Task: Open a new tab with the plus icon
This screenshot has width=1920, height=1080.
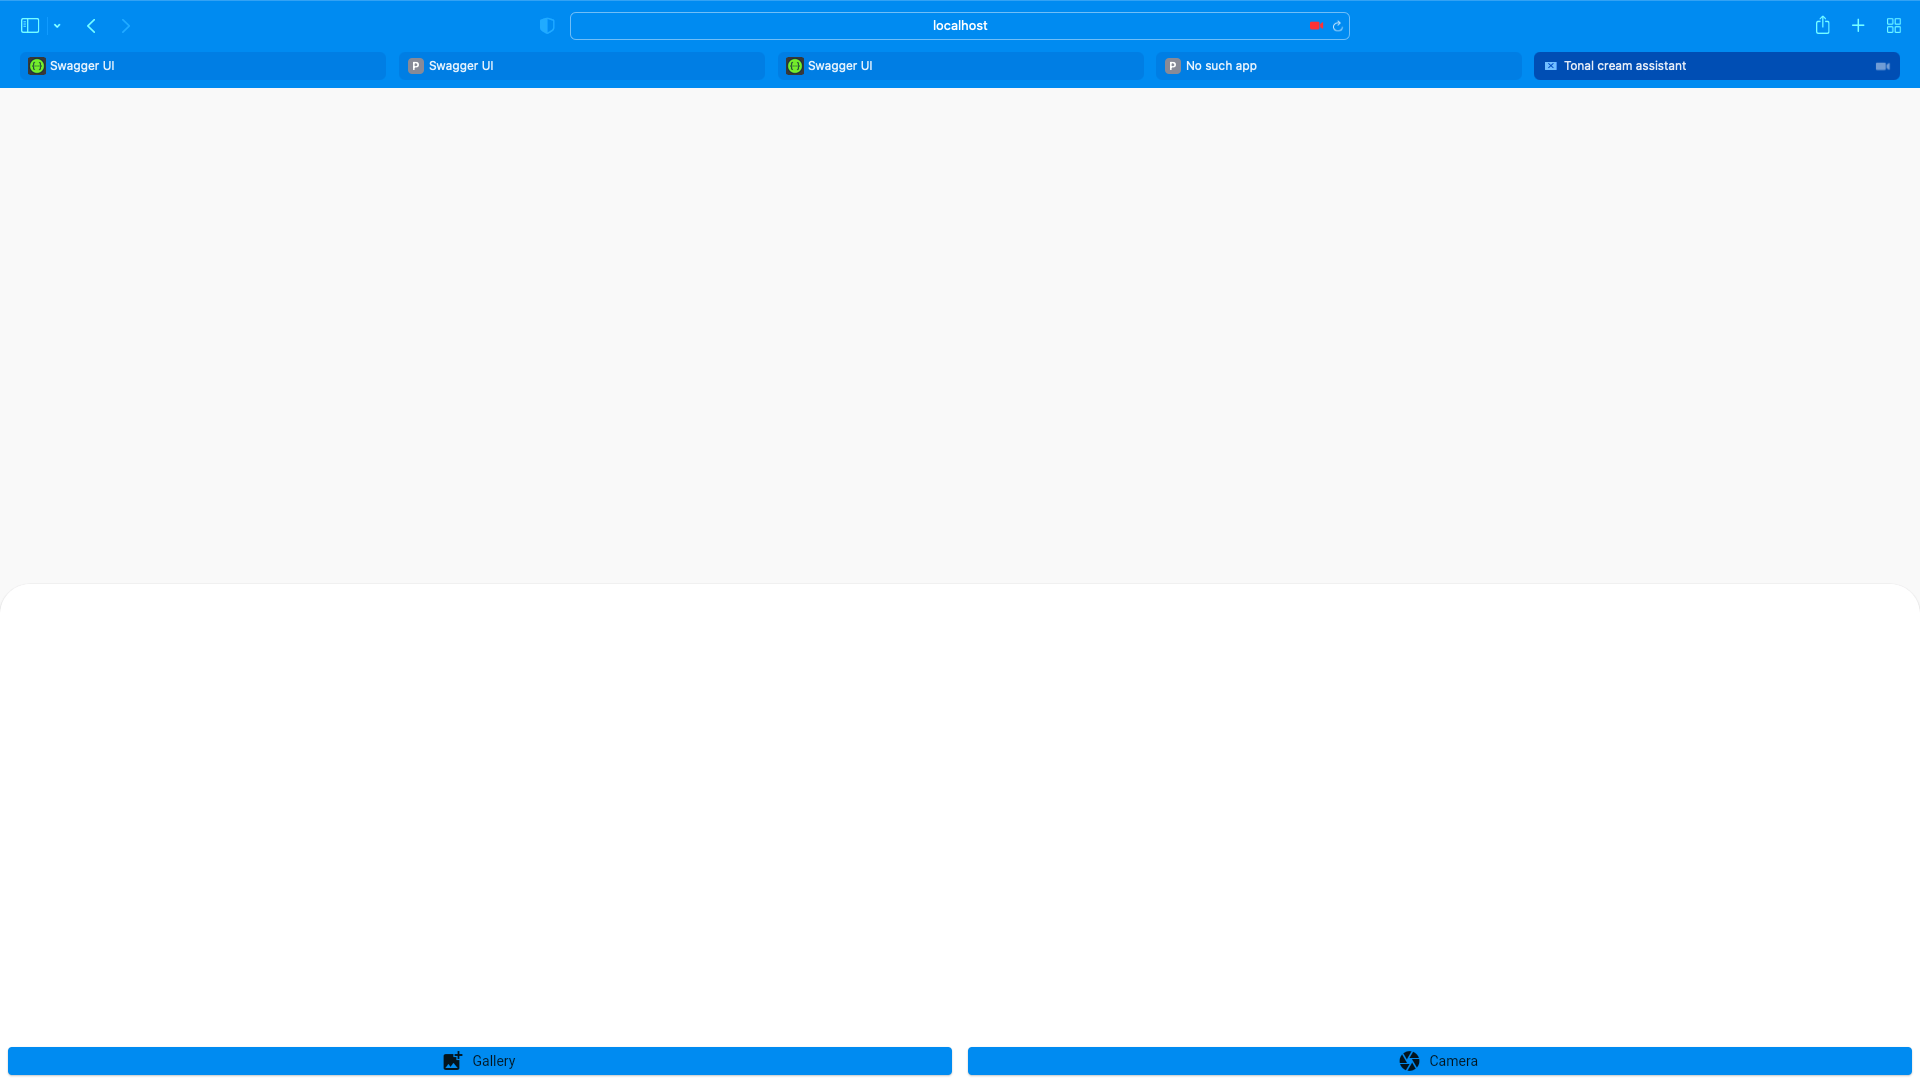Action: (1858, 25)
